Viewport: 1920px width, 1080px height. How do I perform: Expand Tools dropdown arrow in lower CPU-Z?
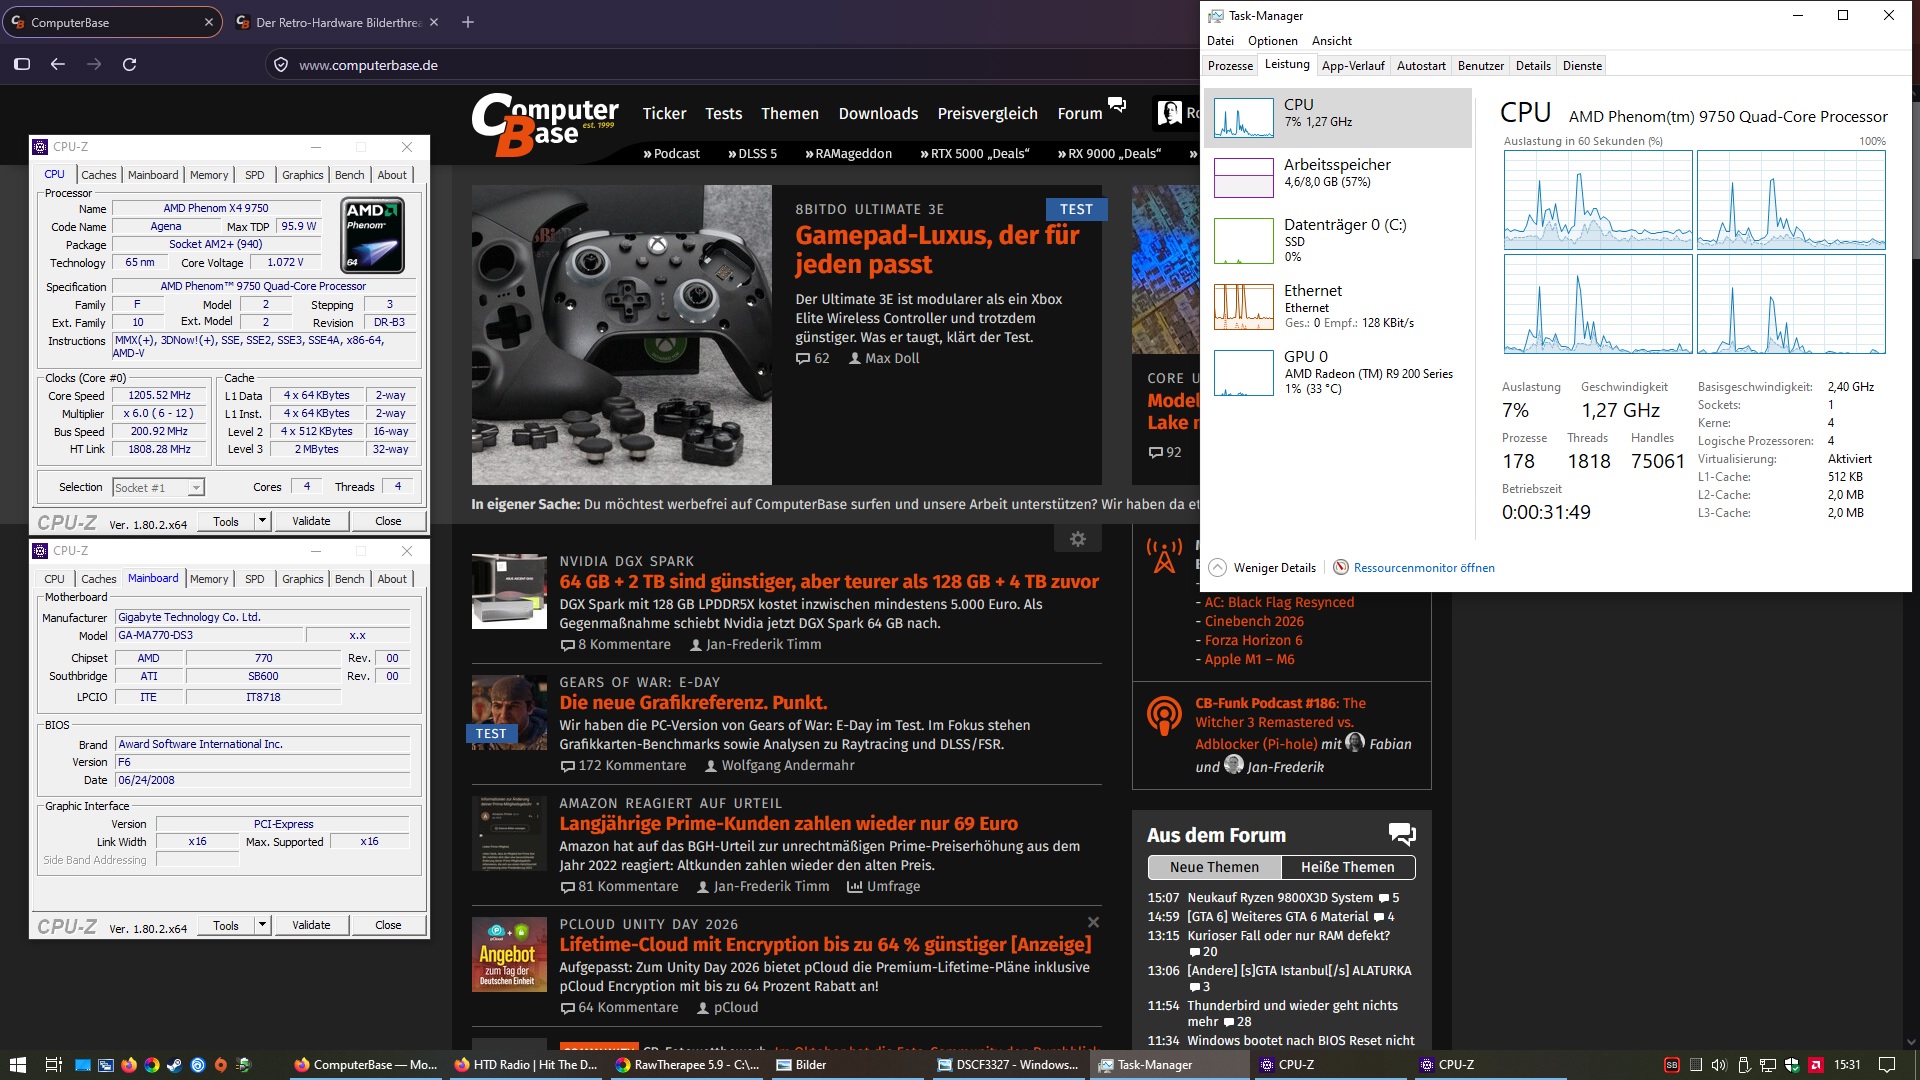262,925
